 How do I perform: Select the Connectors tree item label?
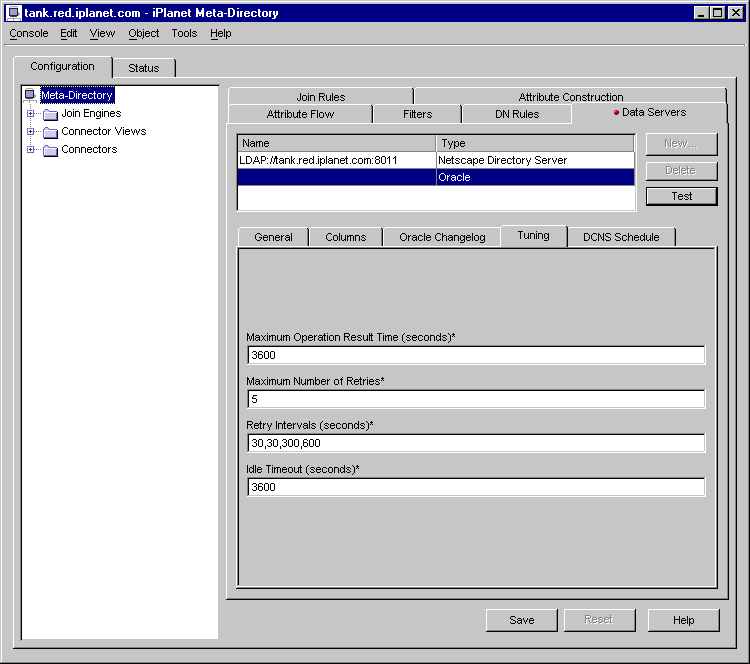pos(89,149)
